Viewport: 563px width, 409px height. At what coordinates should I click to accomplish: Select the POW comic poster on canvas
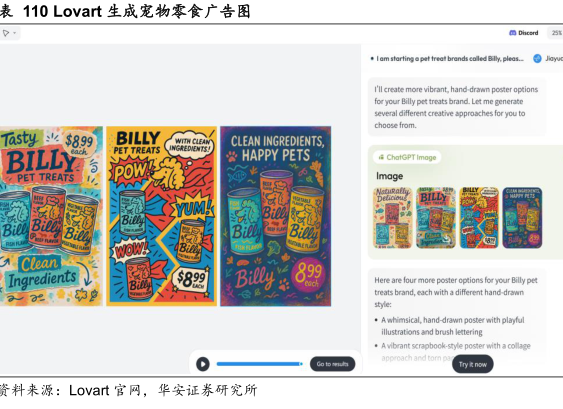162,216
